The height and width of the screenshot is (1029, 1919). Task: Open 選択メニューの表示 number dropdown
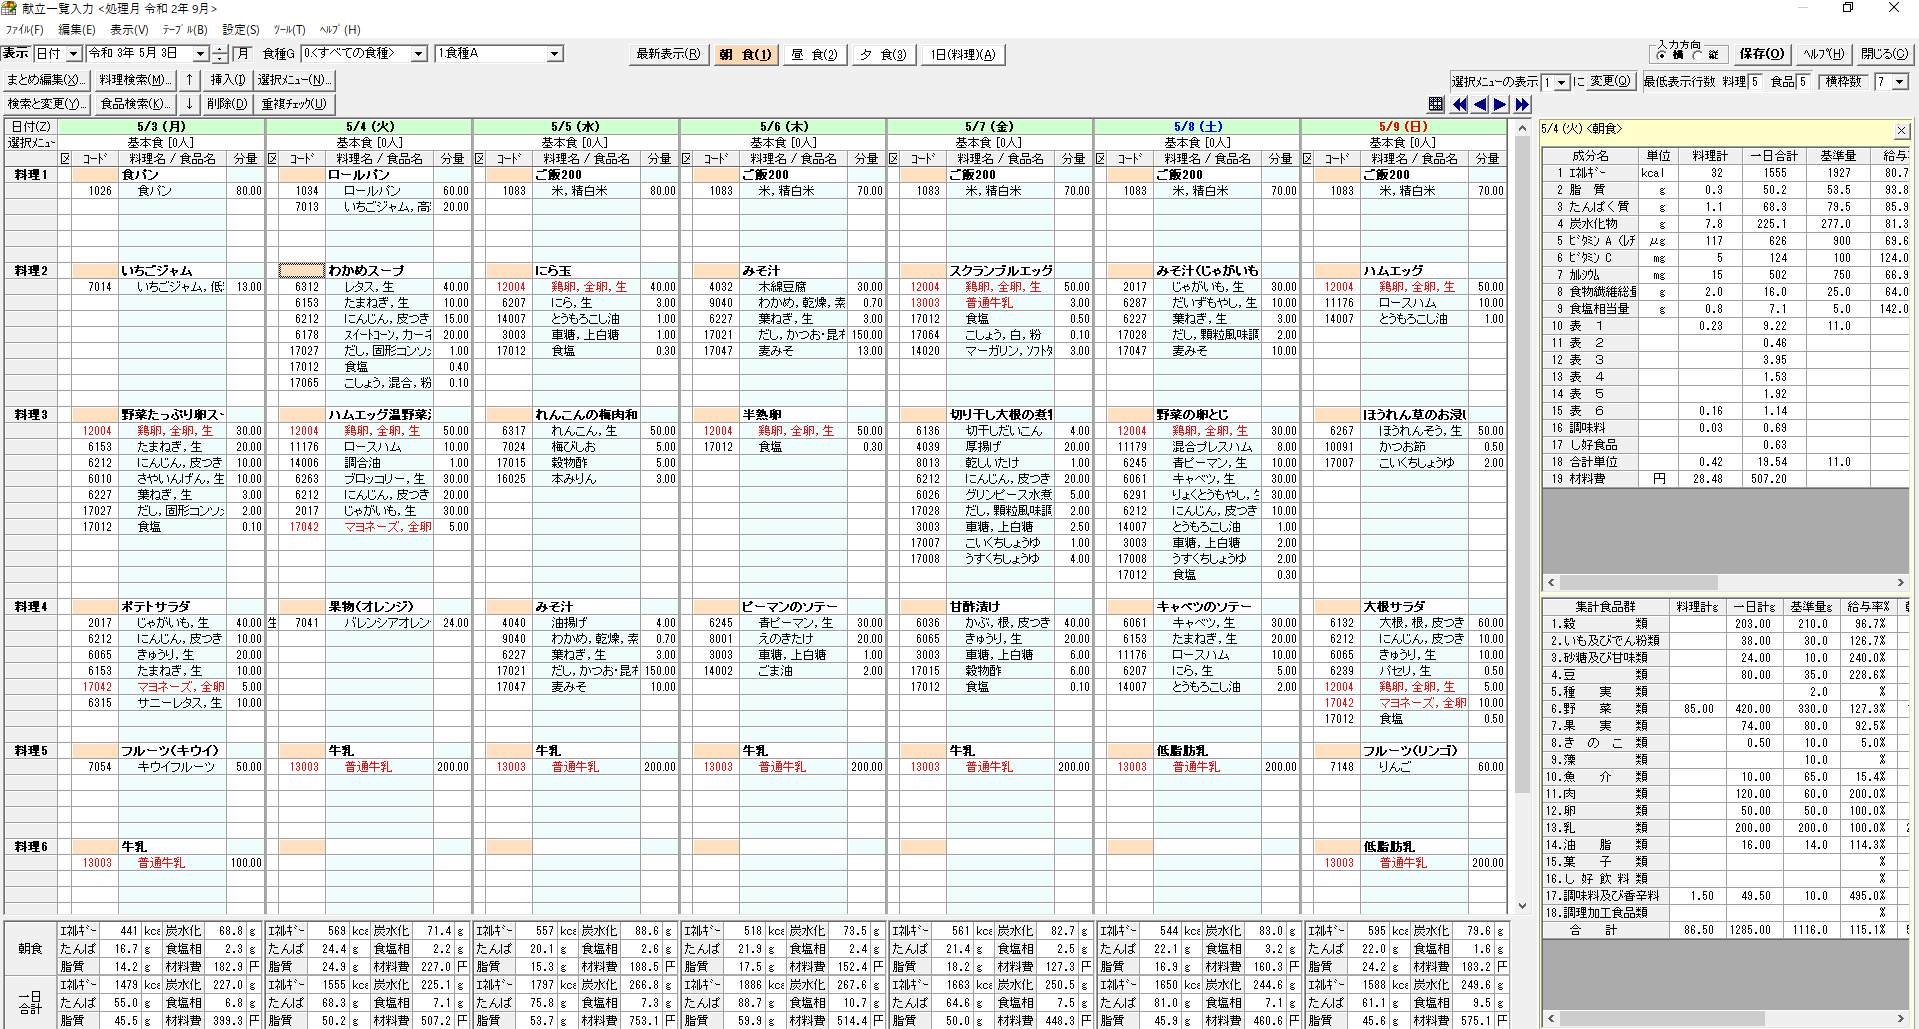click(x=1562, y=82)
